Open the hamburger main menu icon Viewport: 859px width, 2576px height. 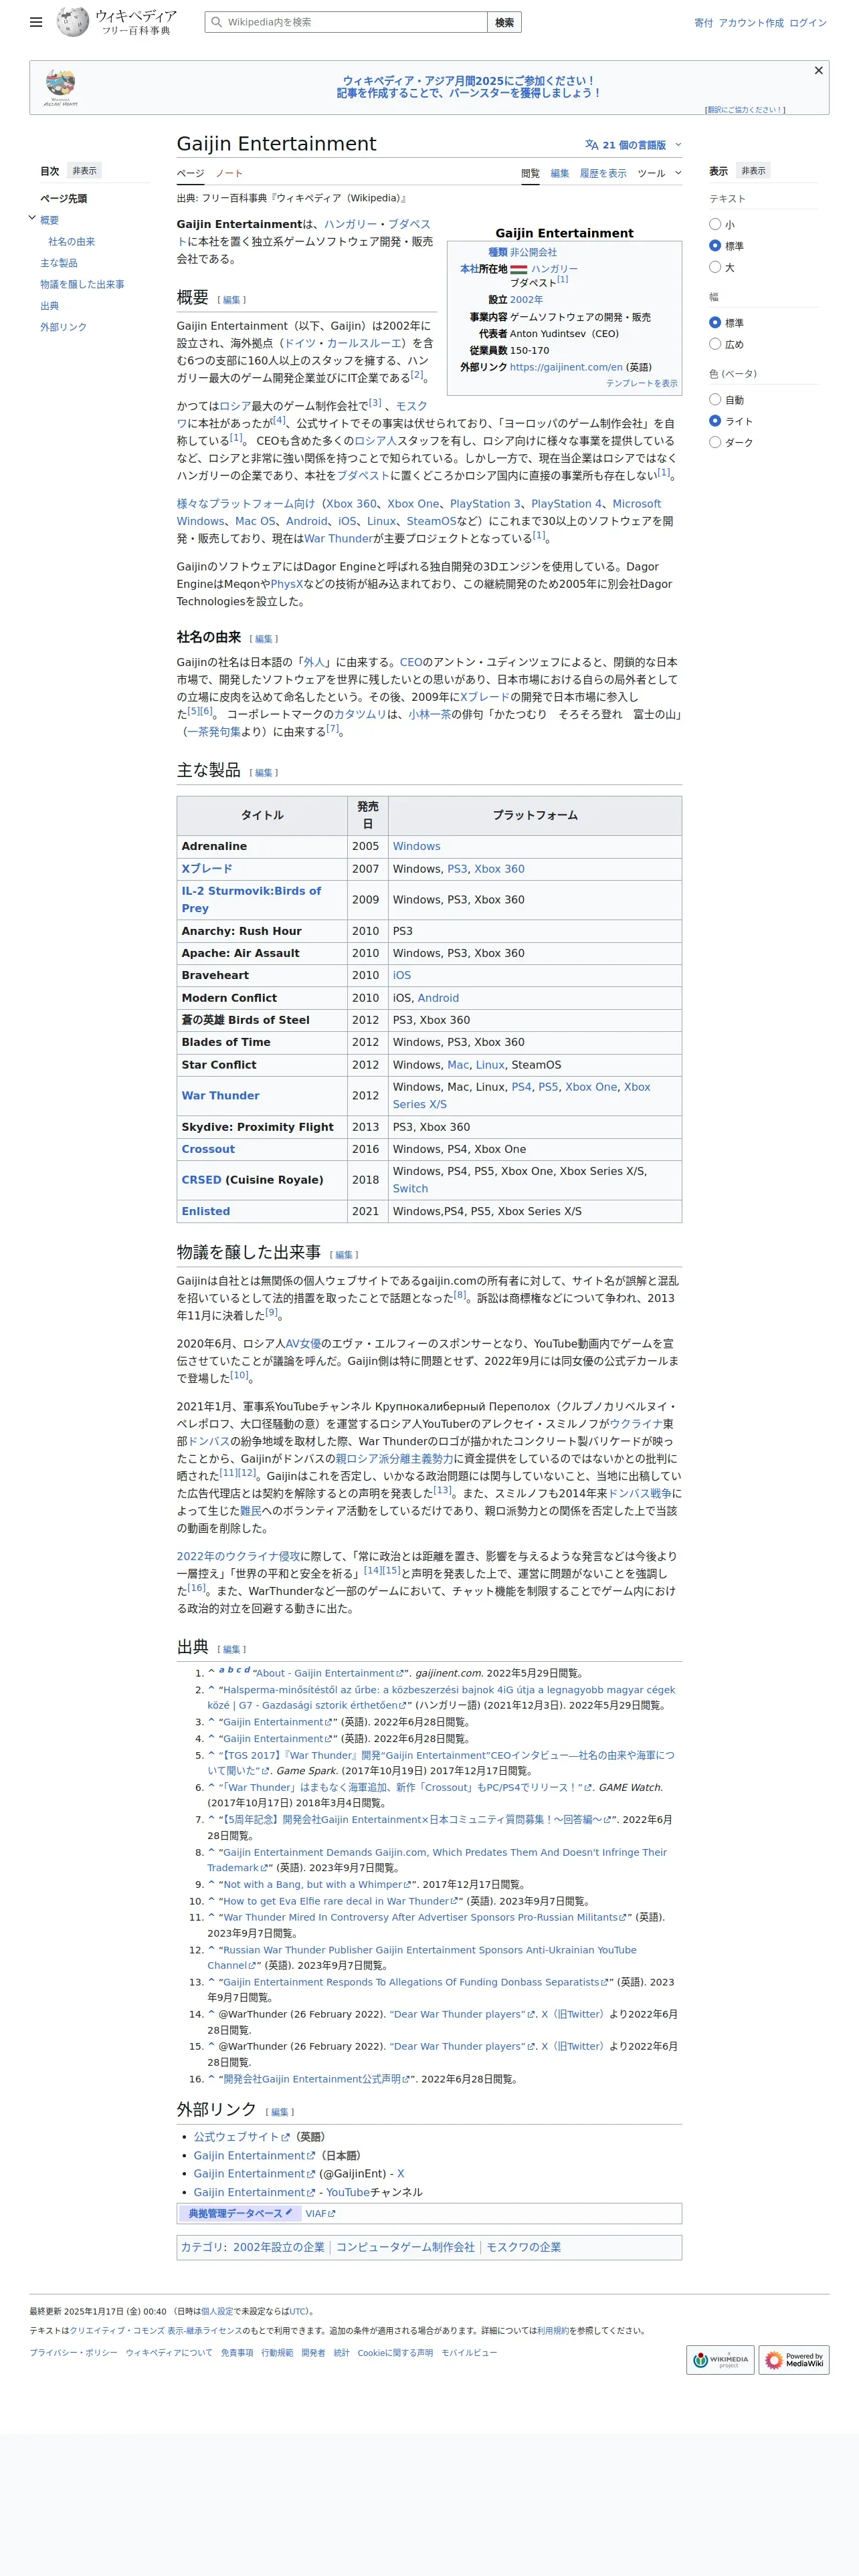36,22
